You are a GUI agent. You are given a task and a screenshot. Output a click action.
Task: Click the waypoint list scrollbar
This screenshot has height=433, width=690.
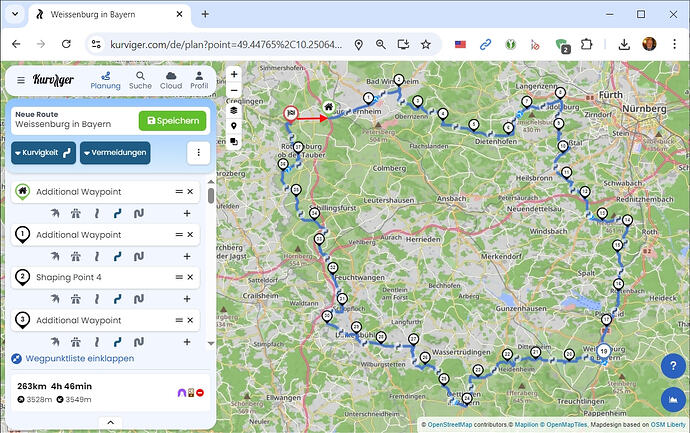[210, 195]
